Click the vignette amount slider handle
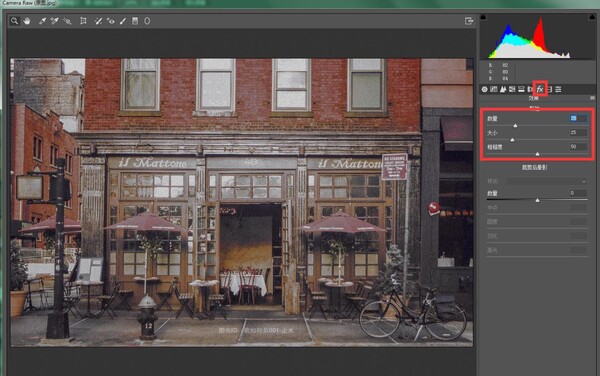This screenshot has height=376, width=600. point(537,200)
